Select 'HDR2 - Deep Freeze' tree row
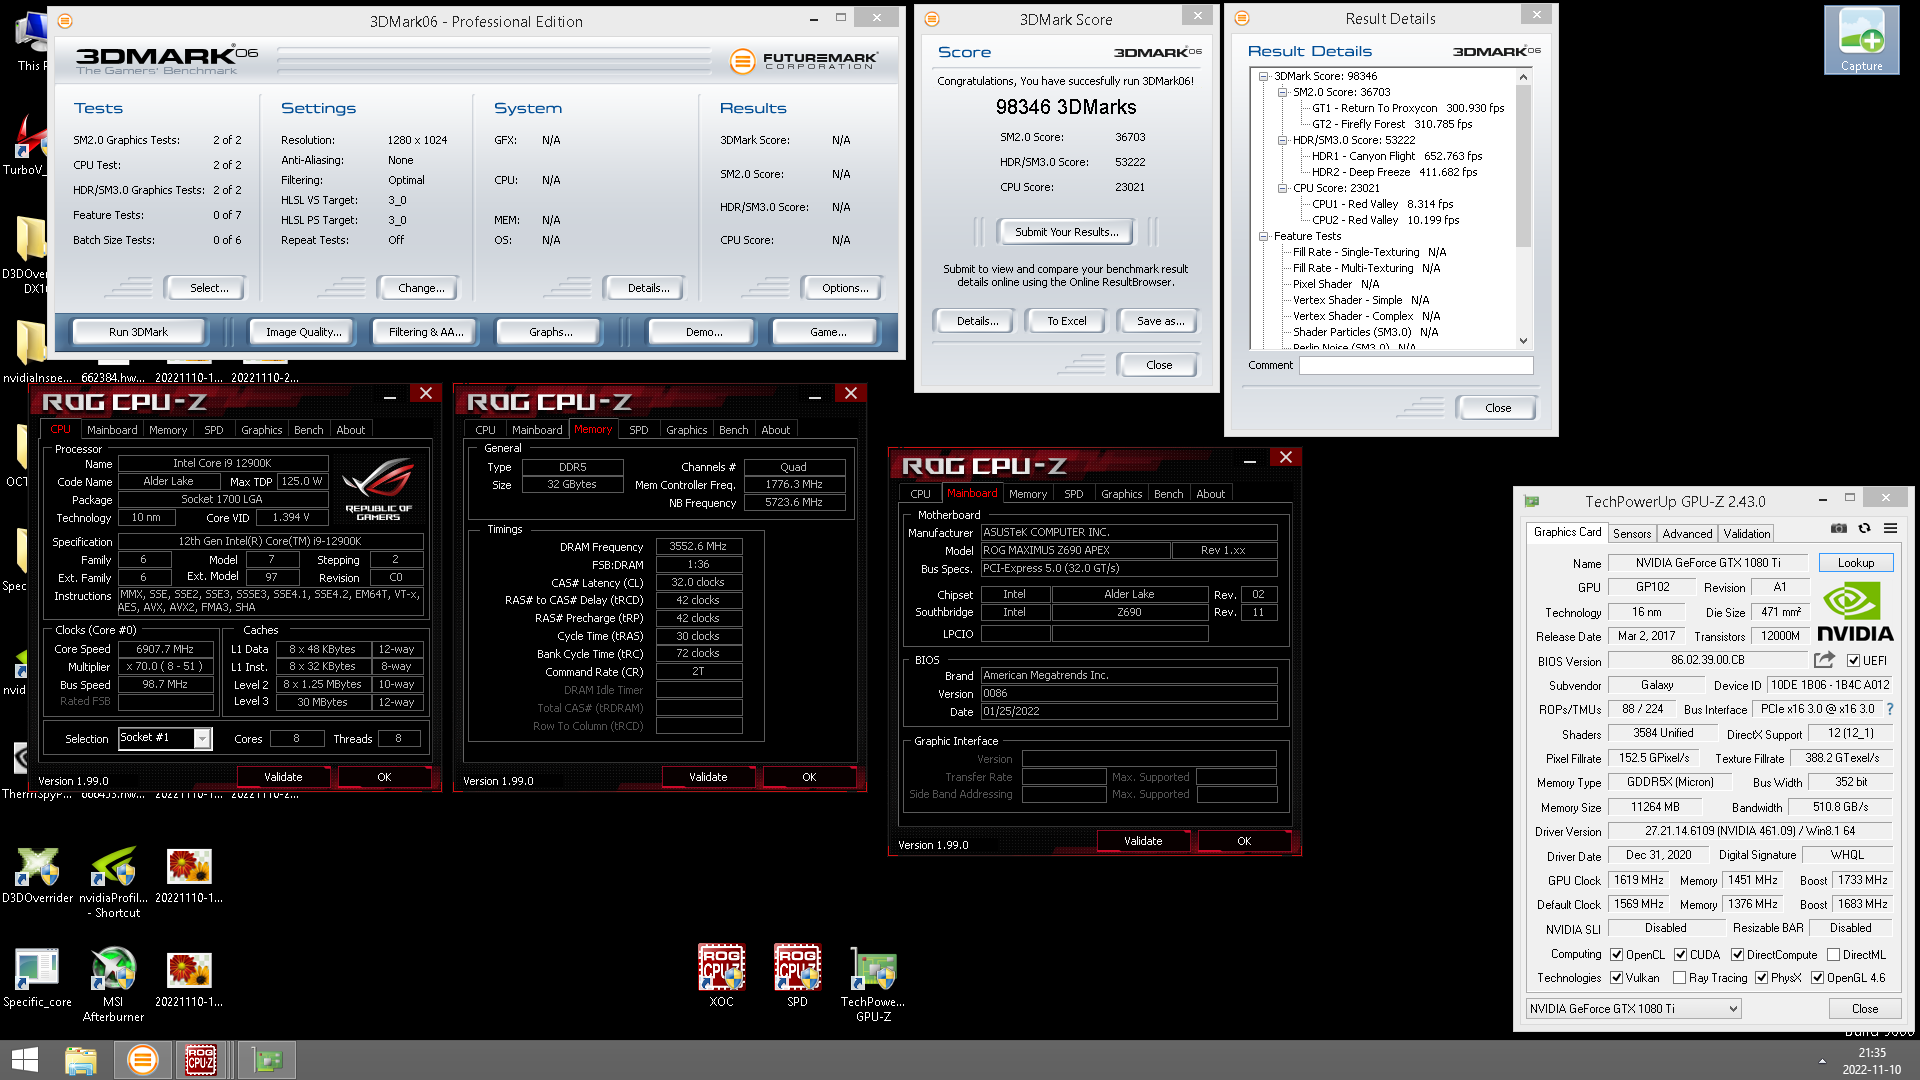 (x=1394, y=172)
